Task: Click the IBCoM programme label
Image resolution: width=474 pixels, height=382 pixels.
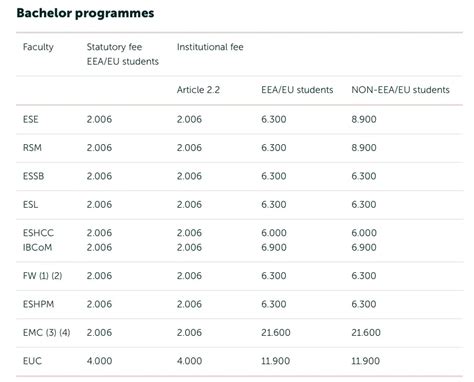Action: pos(37,247)
